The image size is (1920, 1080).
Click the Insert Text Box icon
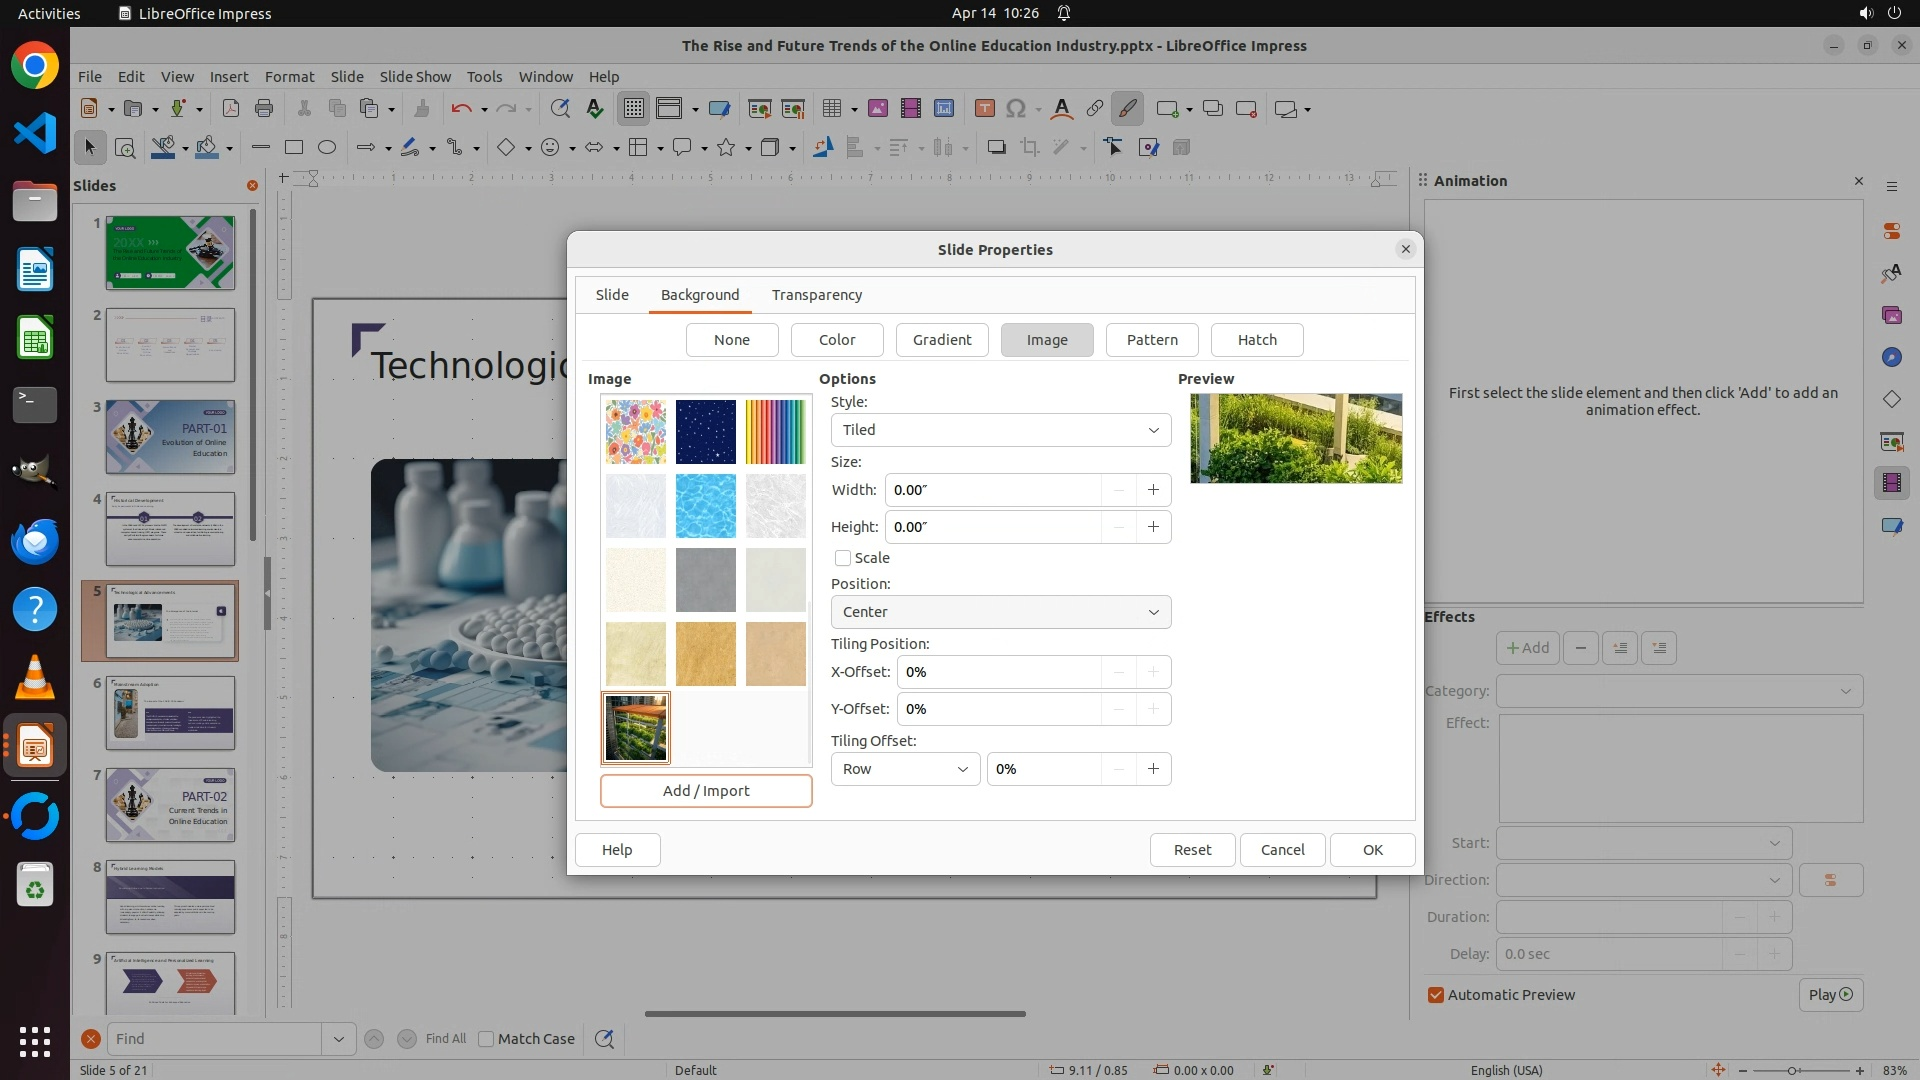pos(984,109)
